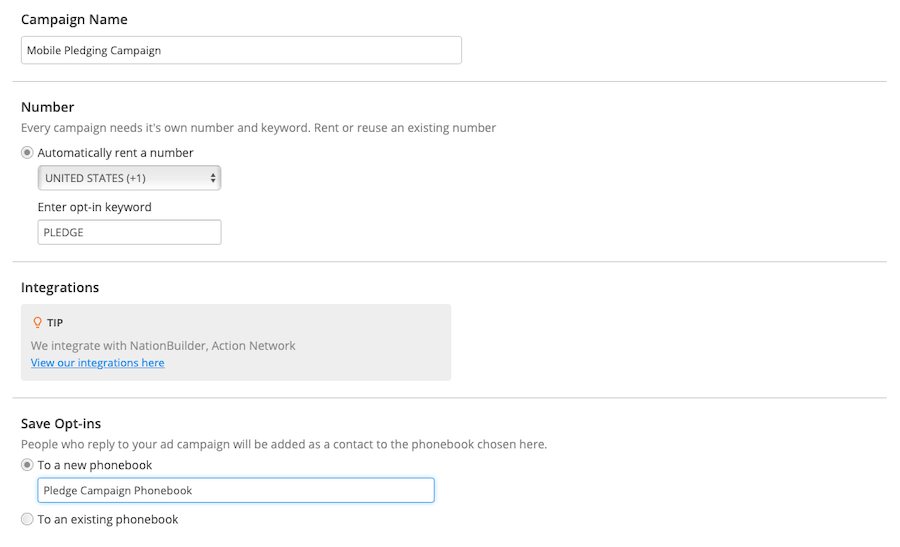The width and height of the screenshot is (900, 547).
Task: Click the Number section heading
Action: click(48, 107)
